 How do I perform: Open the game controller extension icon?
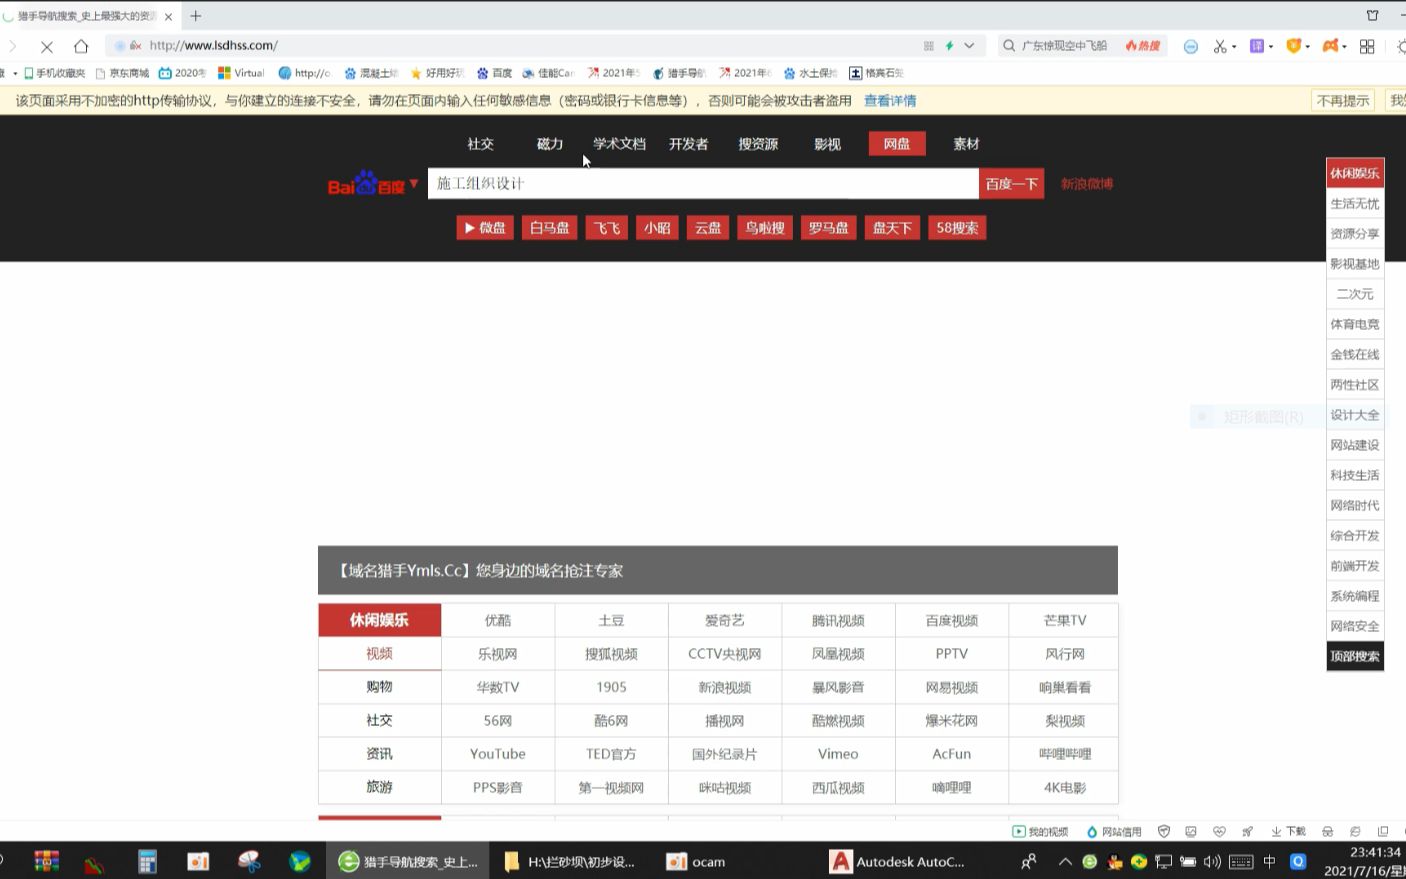pyautogui.click(x=1331, y=46)
